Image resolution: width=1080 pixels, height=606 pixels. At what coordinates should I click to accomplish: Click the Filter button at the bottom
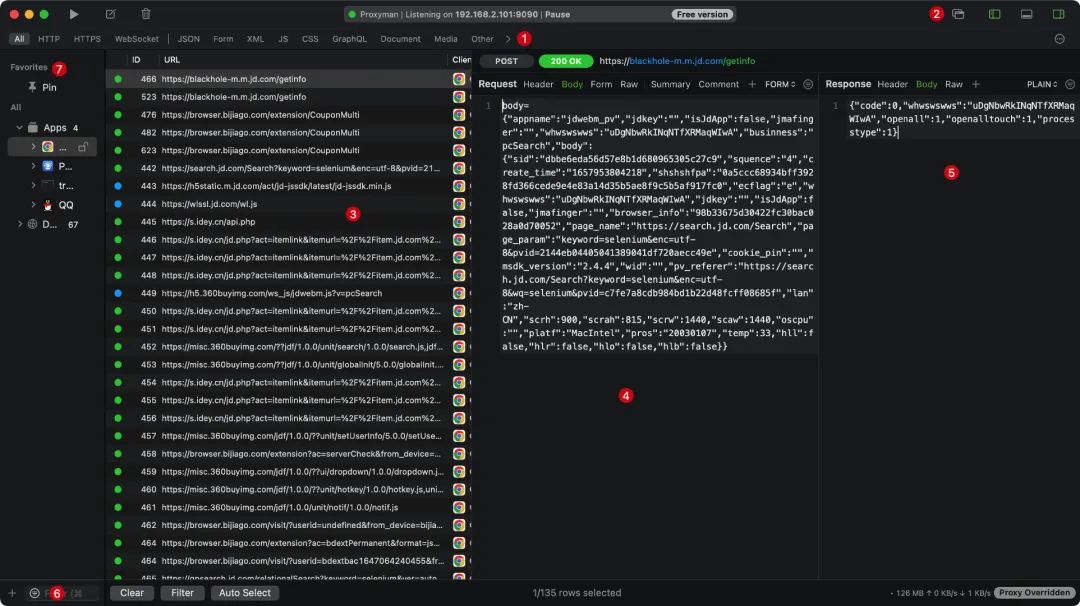tap(183, 593)
